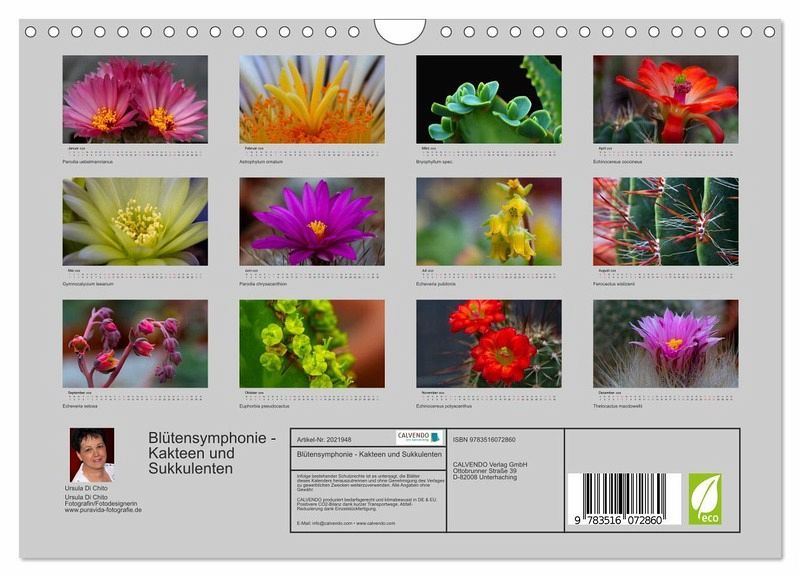
Task: Click the 'Euphorbia pseudocactus' caption
Action: [x=264, y=406]
